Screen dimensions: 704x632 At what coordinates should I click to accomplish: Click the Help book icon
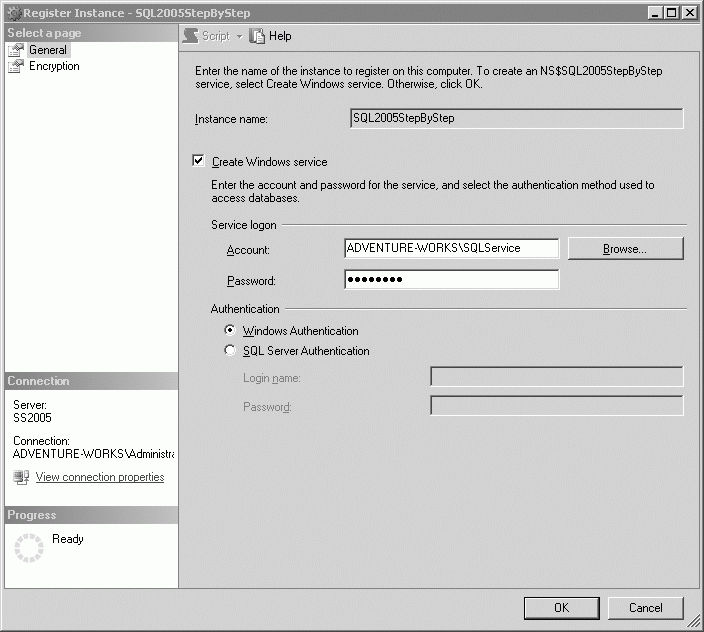point(257,36)
